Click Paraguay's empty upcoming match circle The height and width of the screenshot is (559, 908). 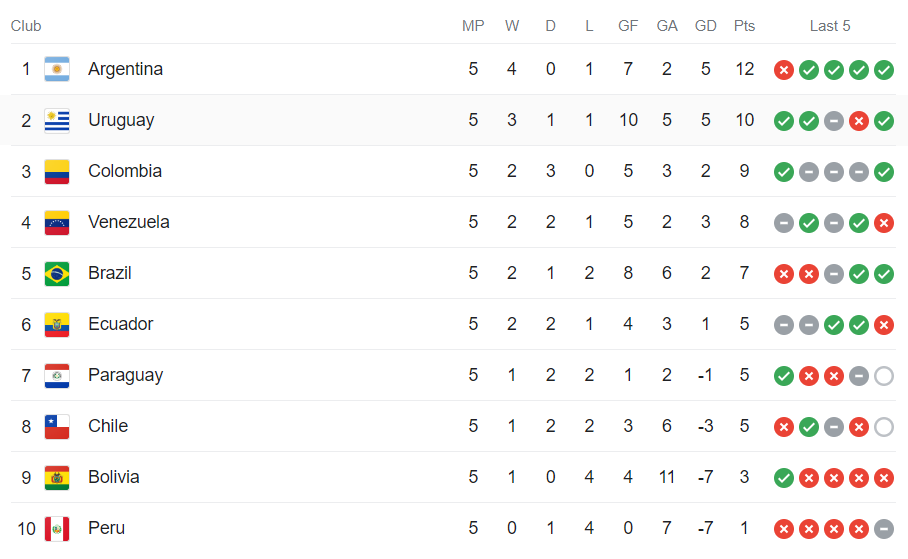884,375
